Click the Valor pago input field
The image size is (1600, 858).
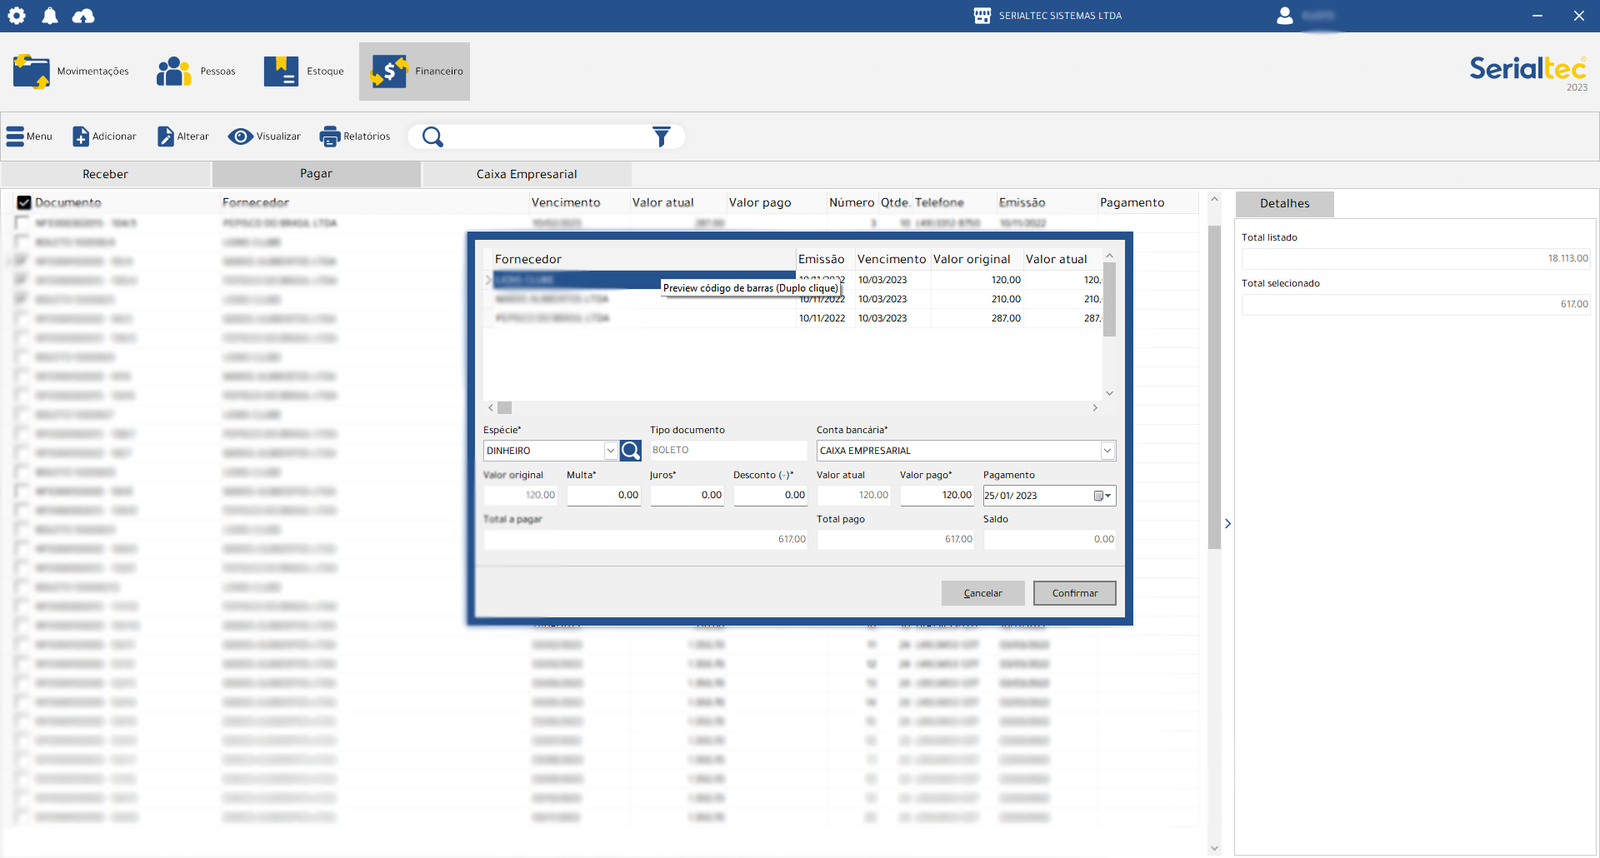(937, 495)
